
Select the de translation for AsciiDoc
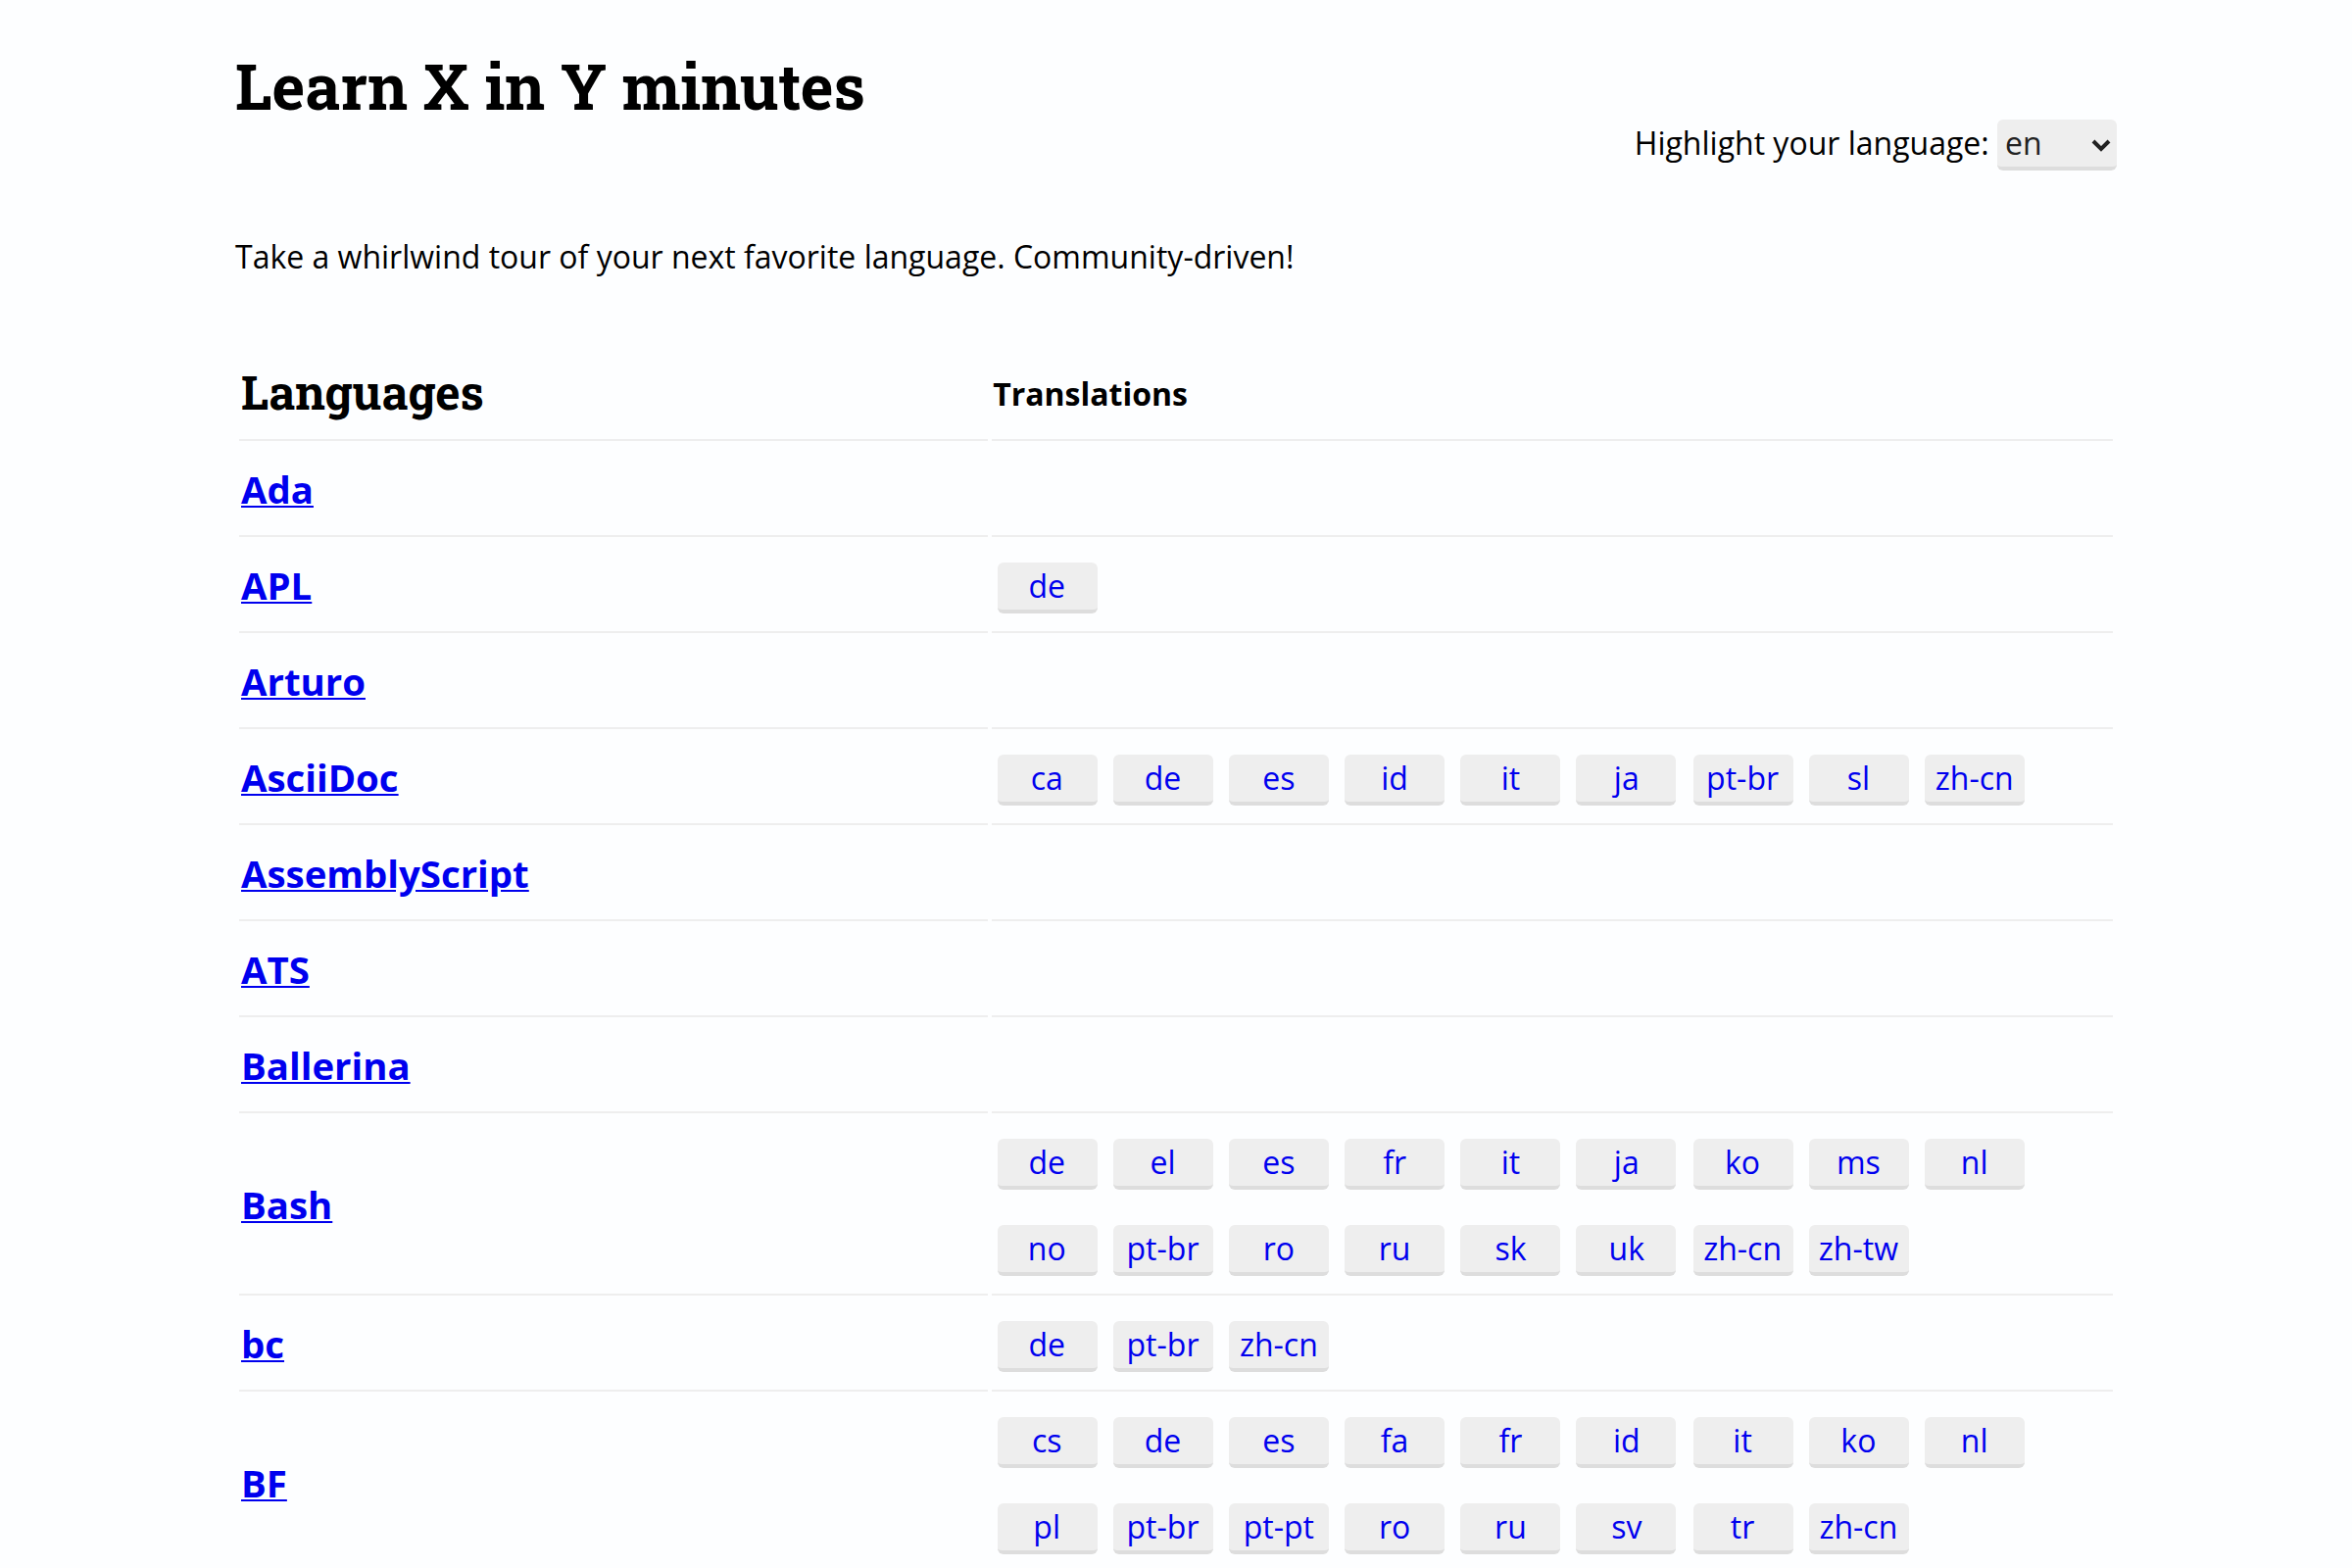pyautogui.click(x=1163, y=779)
